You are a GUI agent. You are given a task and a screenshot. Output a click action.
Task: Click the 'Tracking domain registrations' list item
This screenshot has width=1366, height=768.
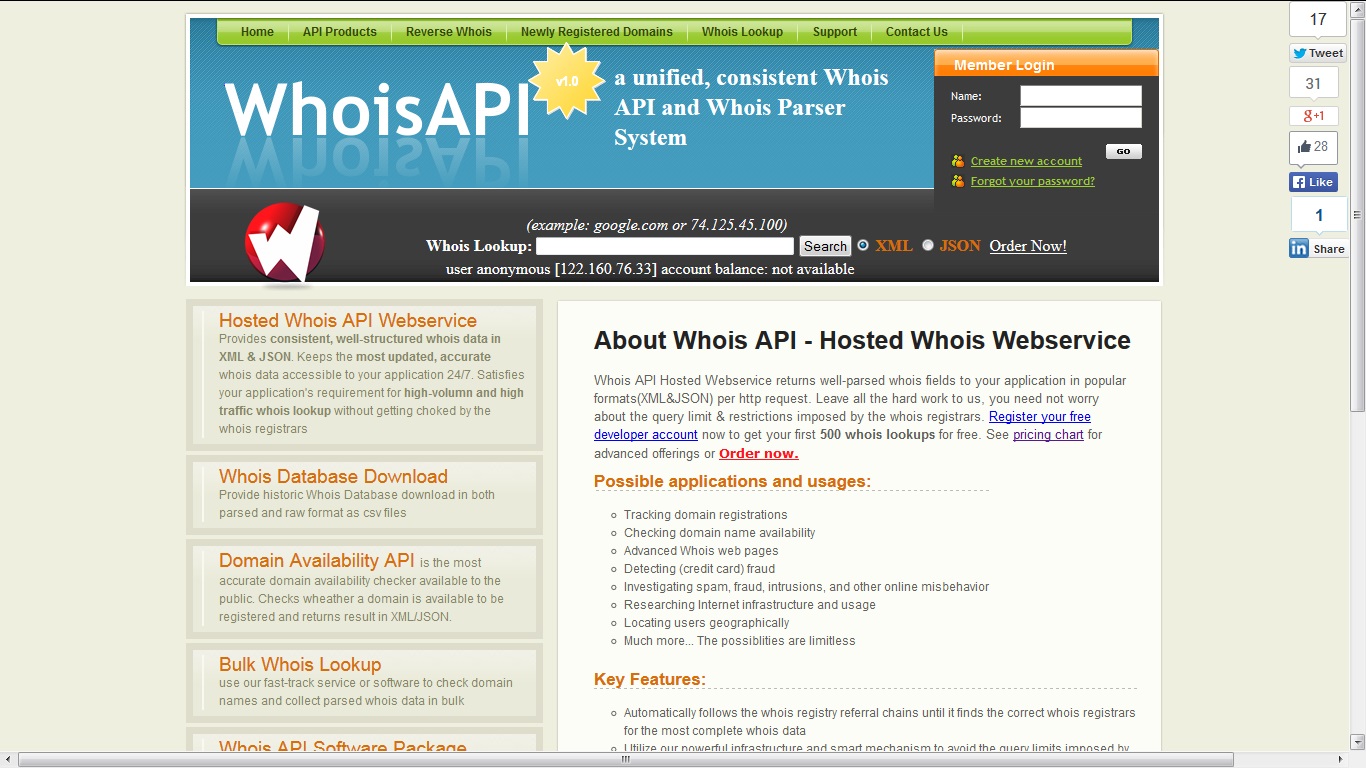click(706, 515)
